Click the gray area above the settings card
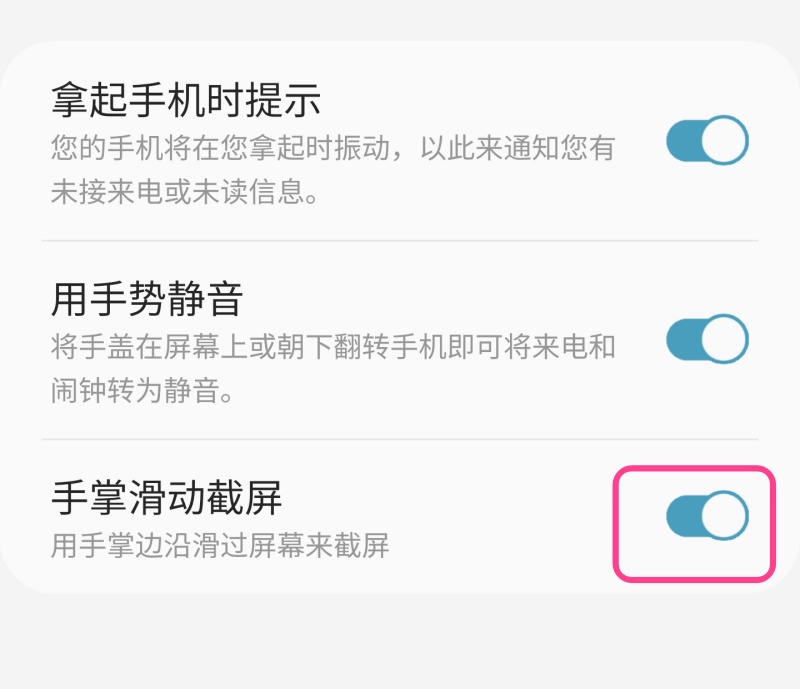The image size is (800, 689). tap(400, 18)
